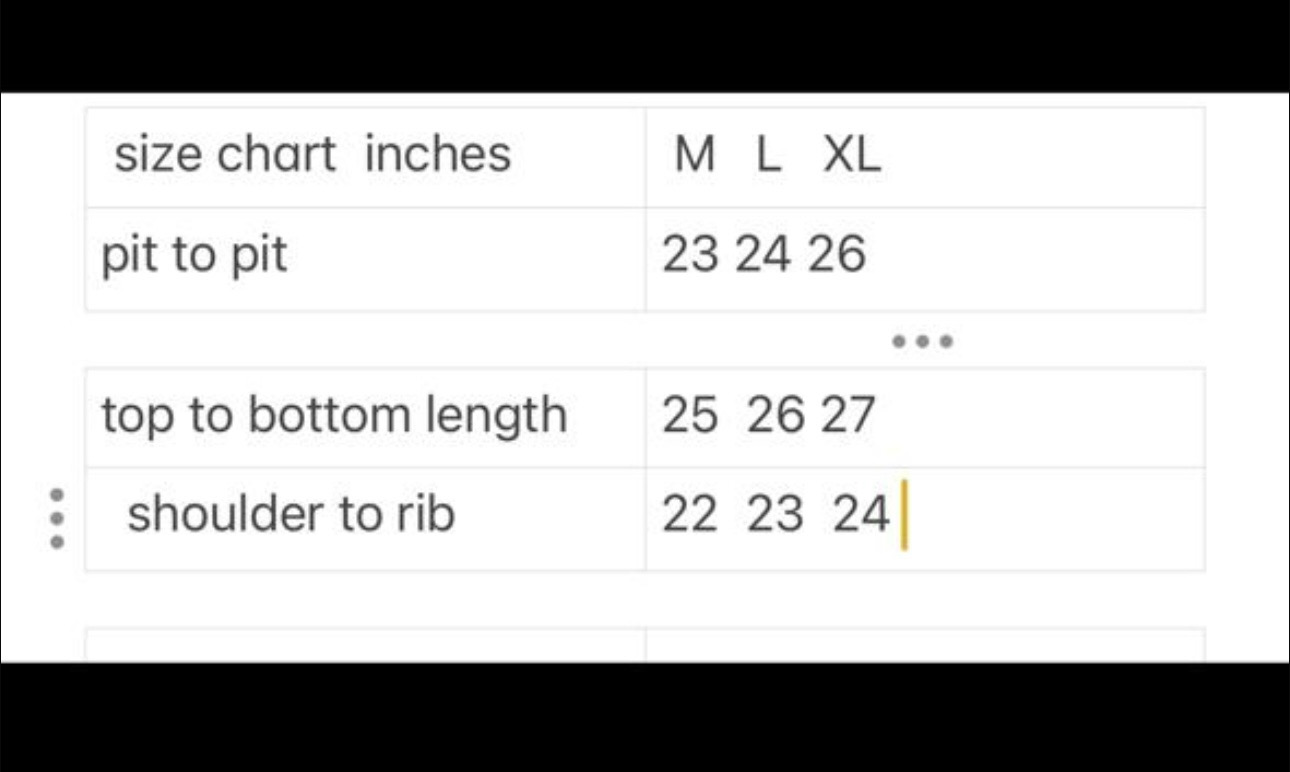Select the empty bottom-left table cell
1290x772 pixels.
click(365, 645)
